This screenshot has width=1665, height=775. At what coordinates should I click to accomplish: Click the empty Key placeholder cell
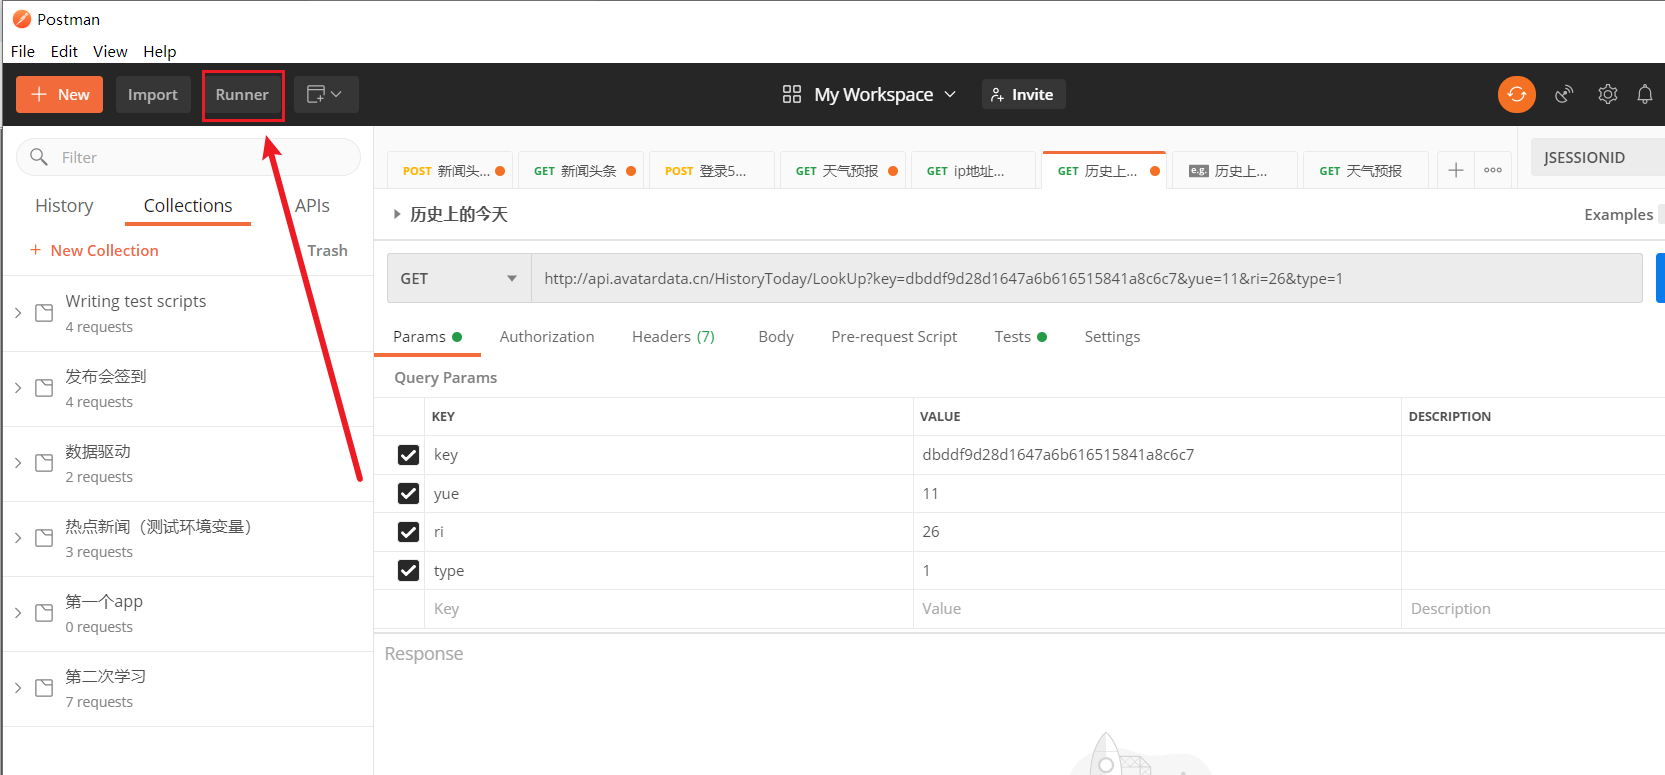click(x=669, y=609)
